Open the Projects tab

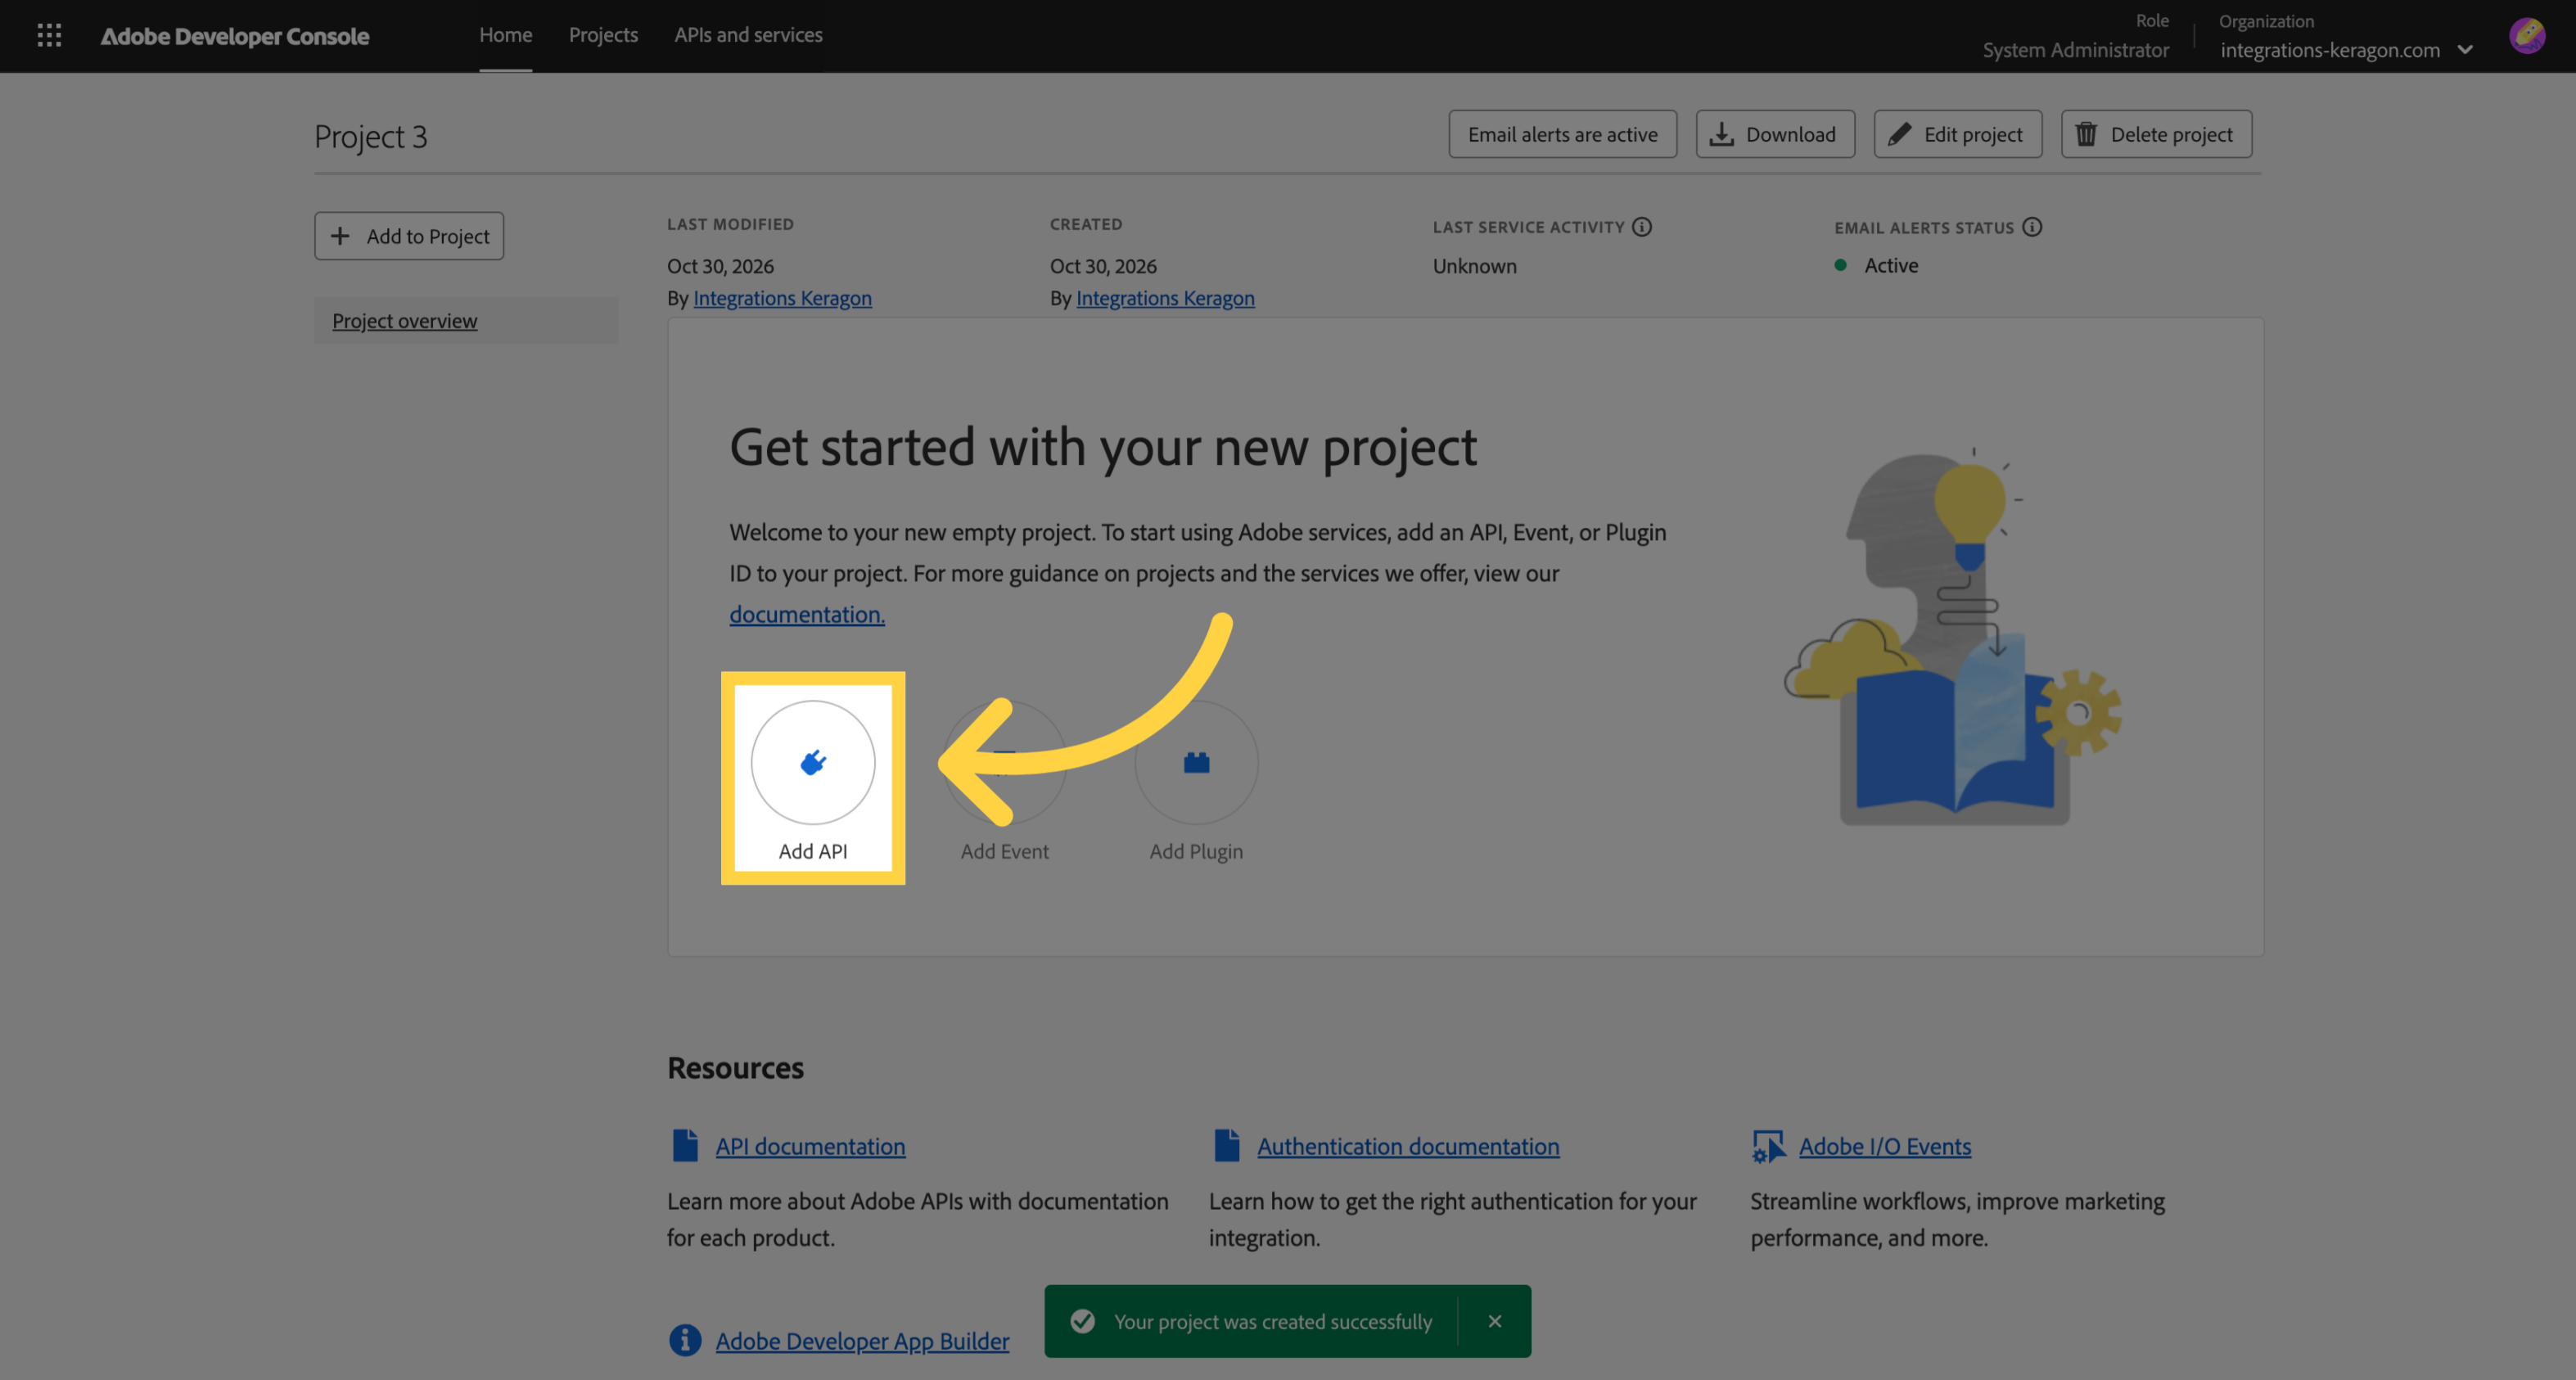603,35
